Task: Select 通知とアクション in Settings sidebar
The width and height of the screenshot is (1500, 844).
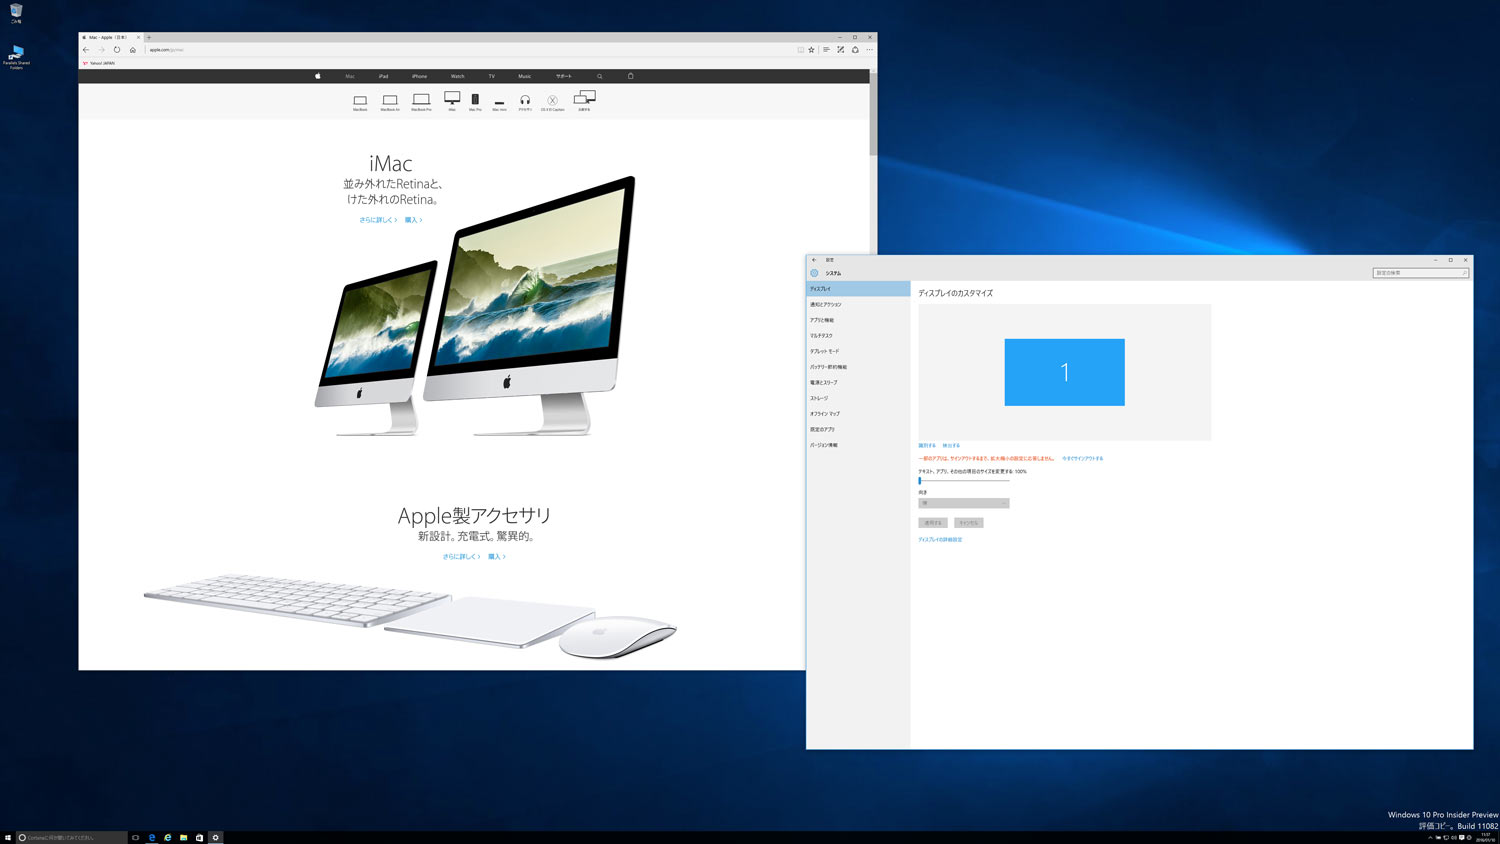Action: 858,304
